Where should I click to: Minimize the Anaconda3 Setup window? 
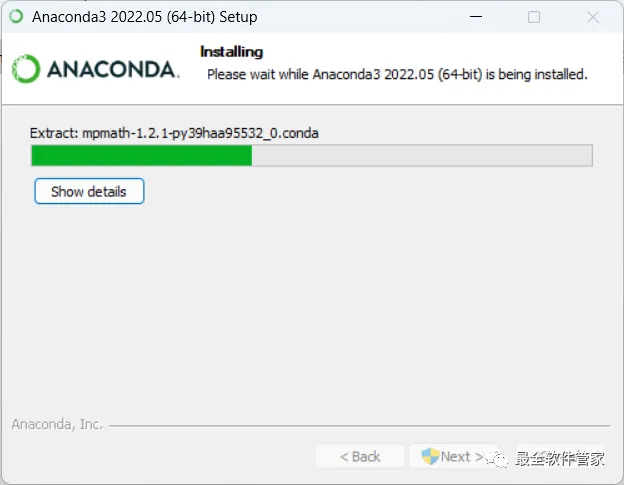coord(476,17)
